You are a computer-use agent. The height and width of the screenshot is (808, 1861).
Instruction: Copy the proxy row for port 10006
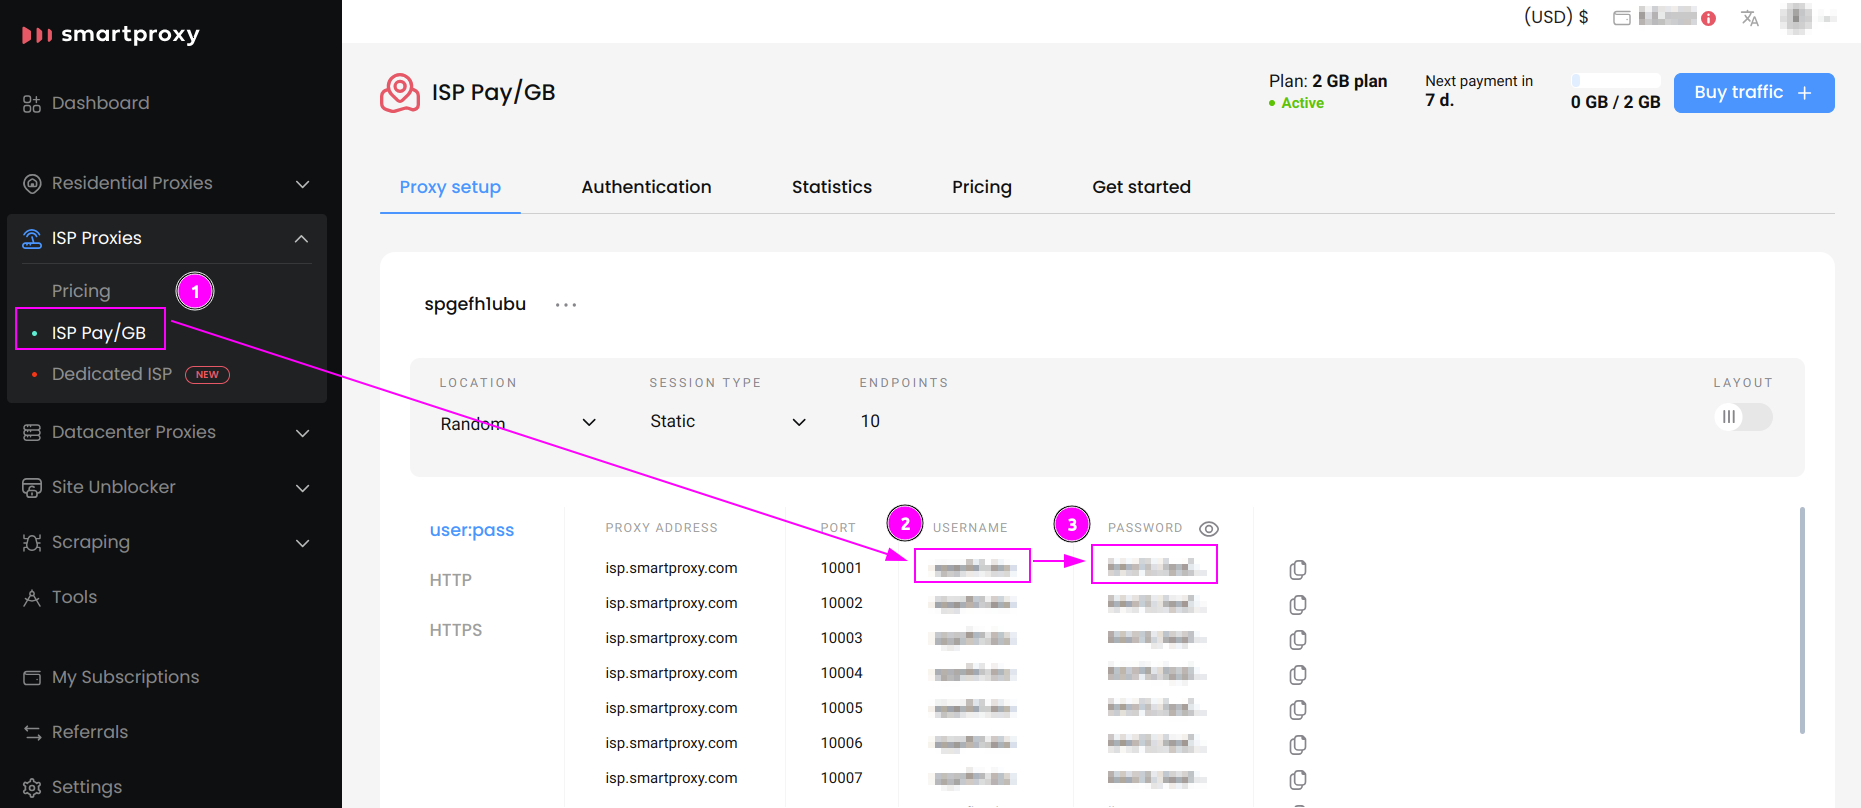(1298, 745)
